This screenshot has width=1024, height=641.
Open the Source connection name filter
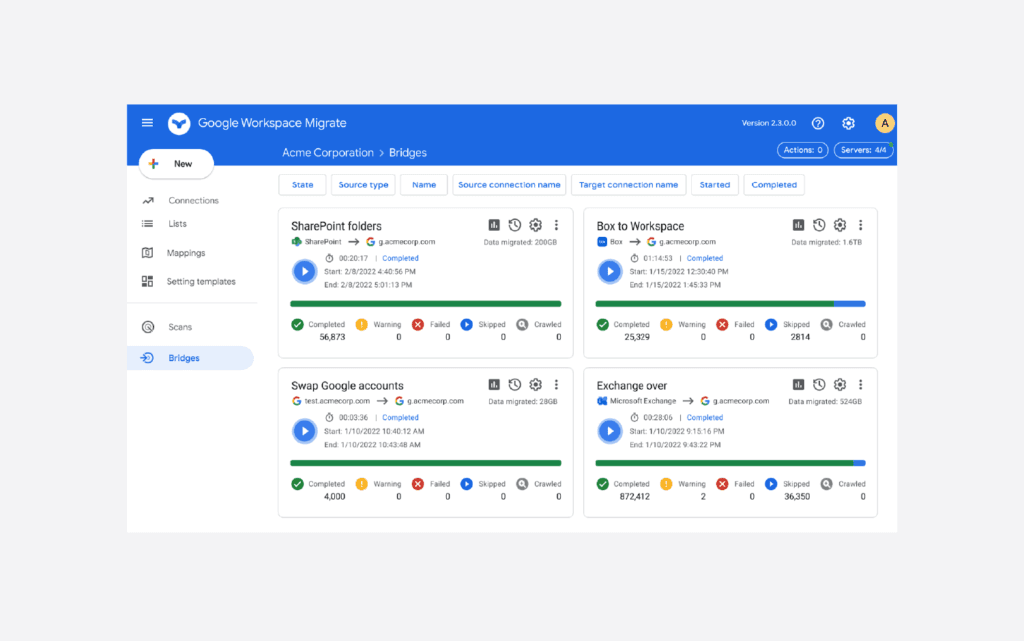[x=509, y=185]
